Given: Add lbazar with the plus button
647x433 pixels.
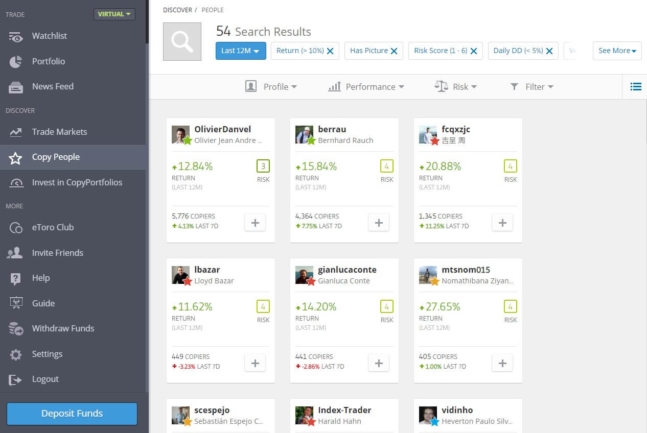Looking at the screenshot, I should pyautogui.click(x=255, y=363).
